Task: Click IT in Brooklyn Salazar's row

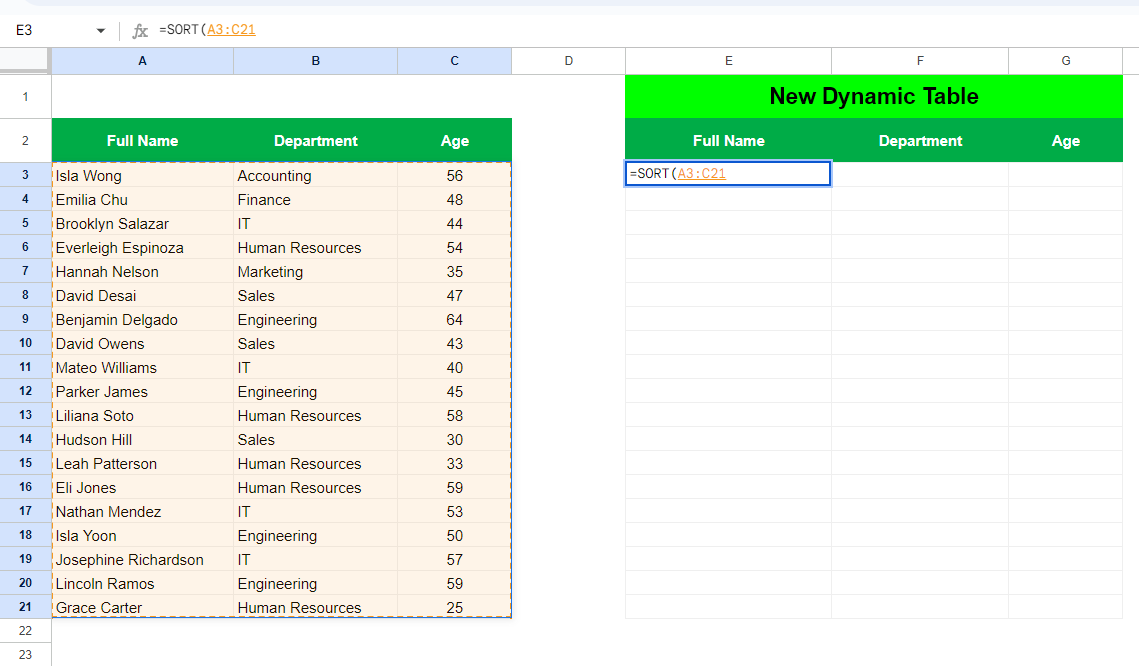Action: click(x=315, y=224)
